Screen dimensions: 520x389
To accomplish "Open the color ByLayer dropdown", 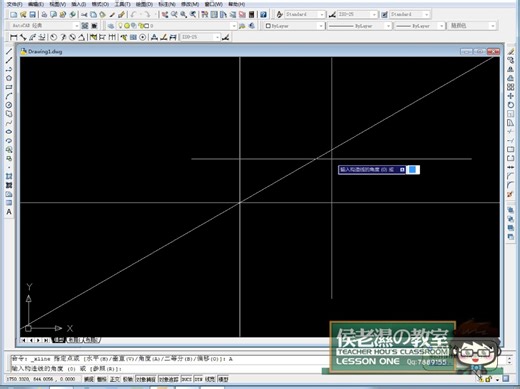I will 321,26.
